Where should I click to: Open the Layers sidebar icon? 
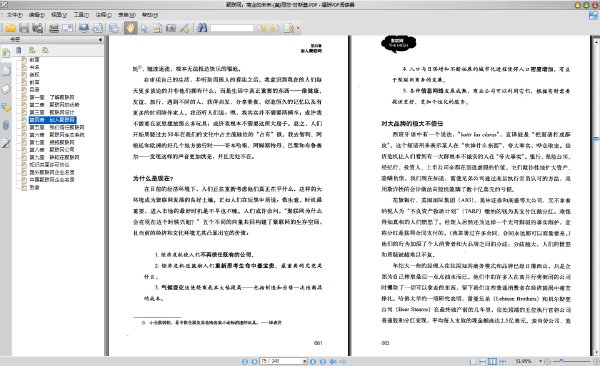[x=6, y=89]
